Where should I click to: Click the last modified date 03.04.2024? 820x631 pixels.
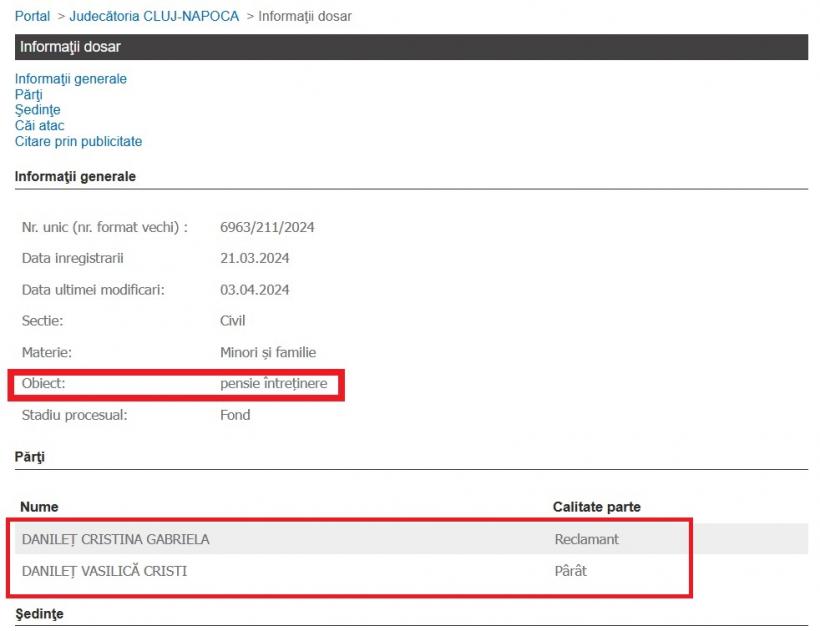254,290
